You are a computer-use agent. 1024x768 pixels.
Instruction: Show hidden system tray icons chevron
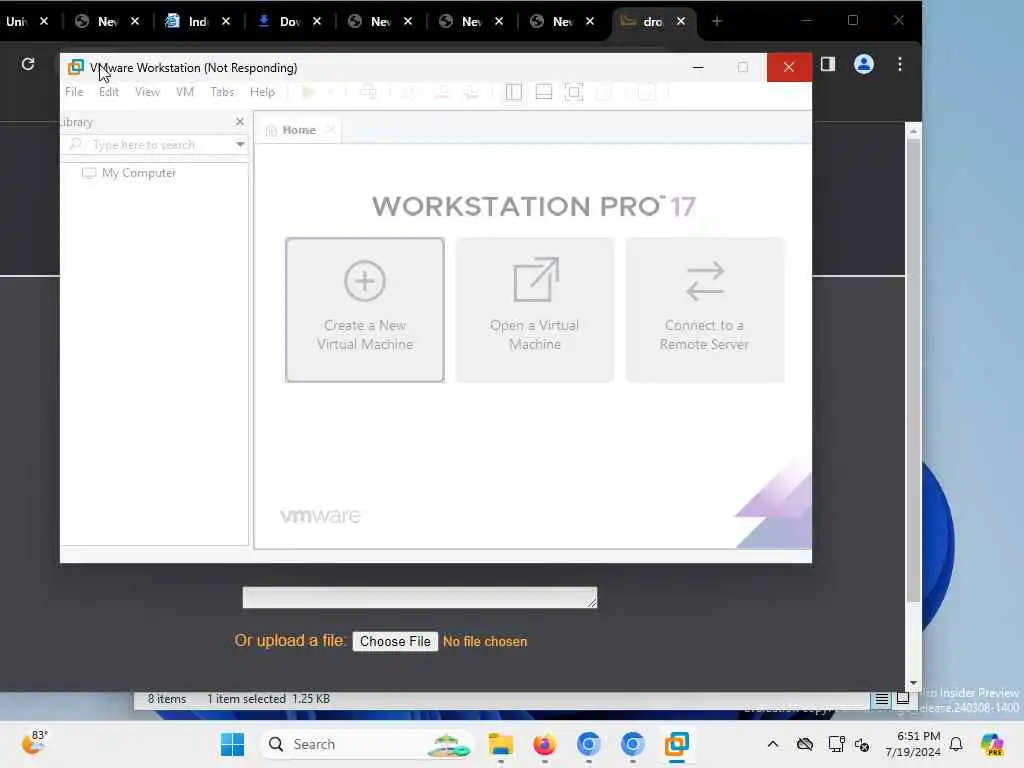point(773,744)
